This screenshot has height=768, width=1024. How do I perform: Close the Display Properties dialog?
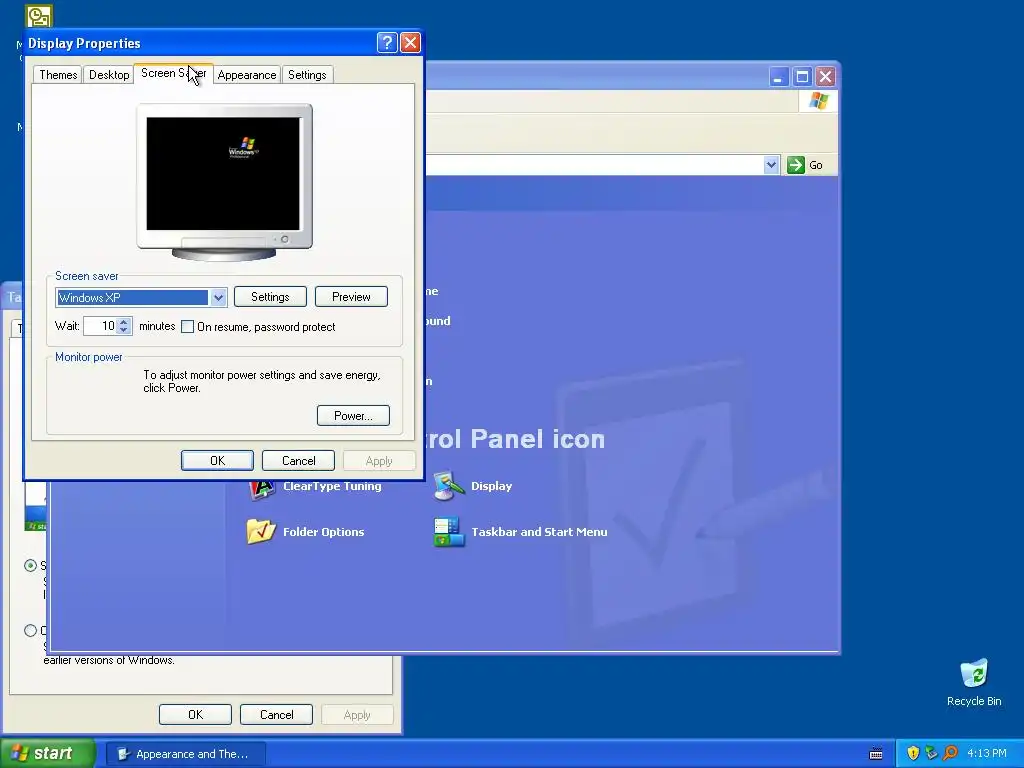410,42
